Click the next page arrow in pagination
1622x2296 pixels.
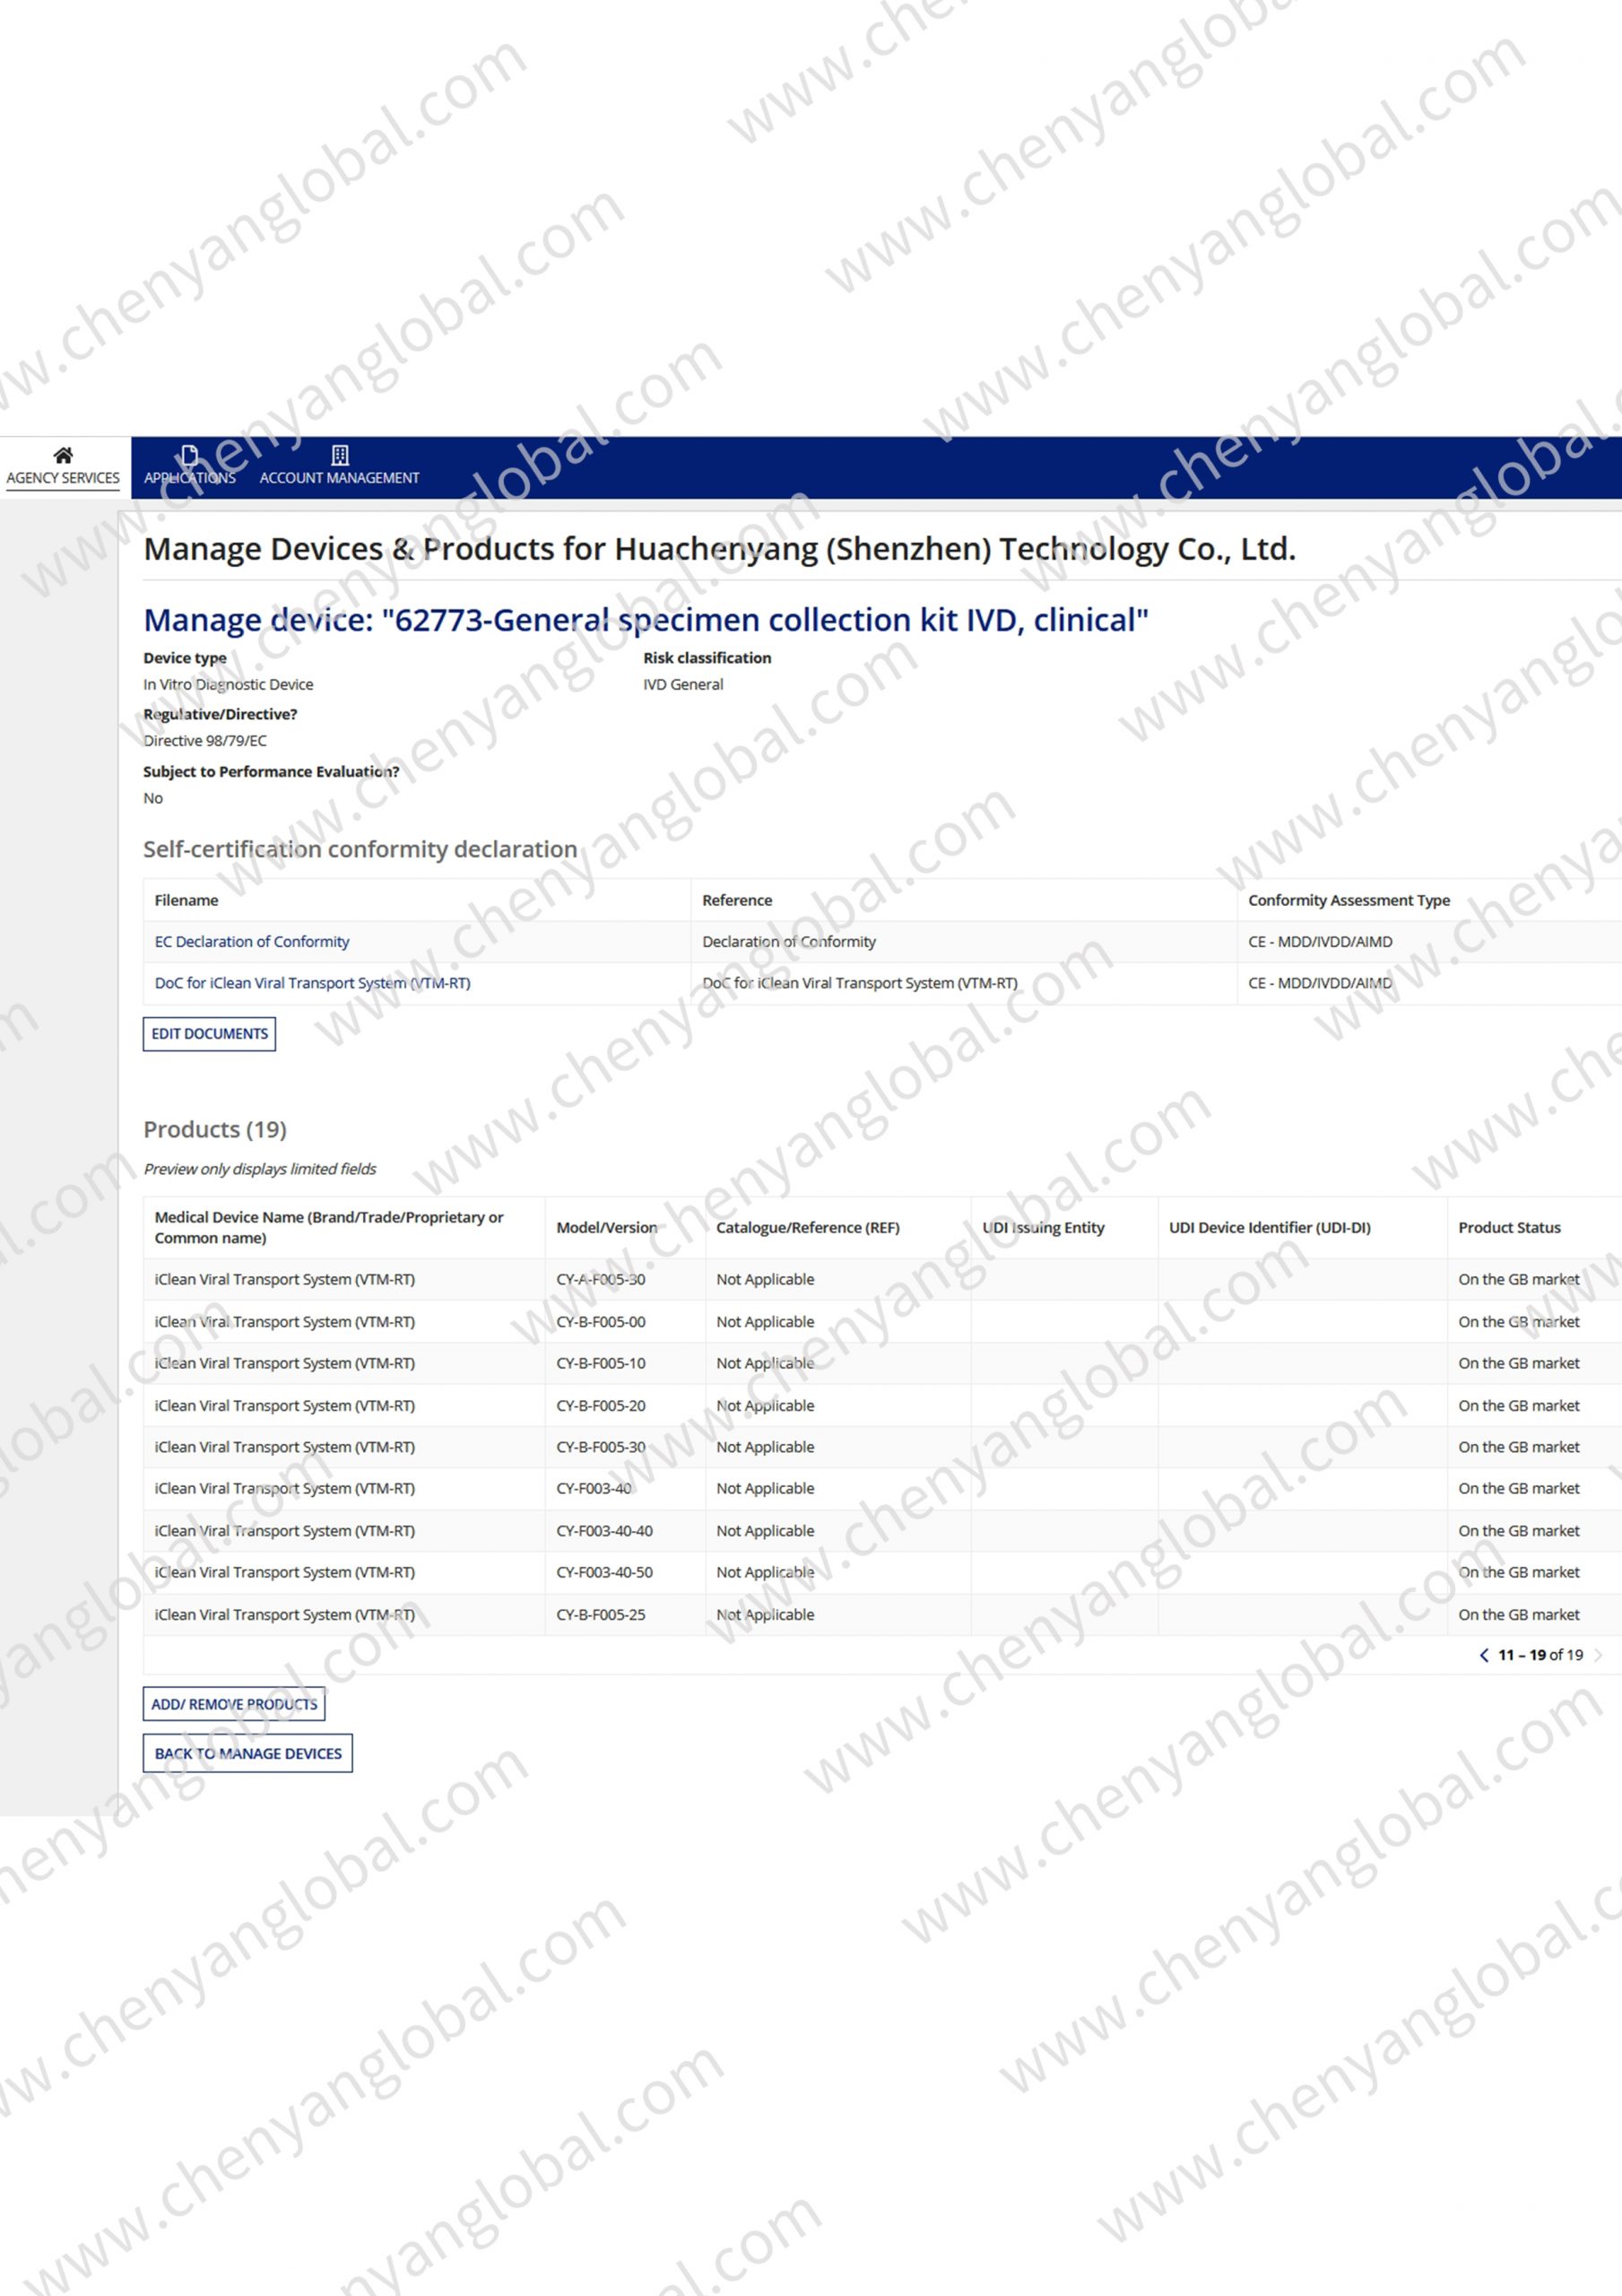[1598, 1655]
